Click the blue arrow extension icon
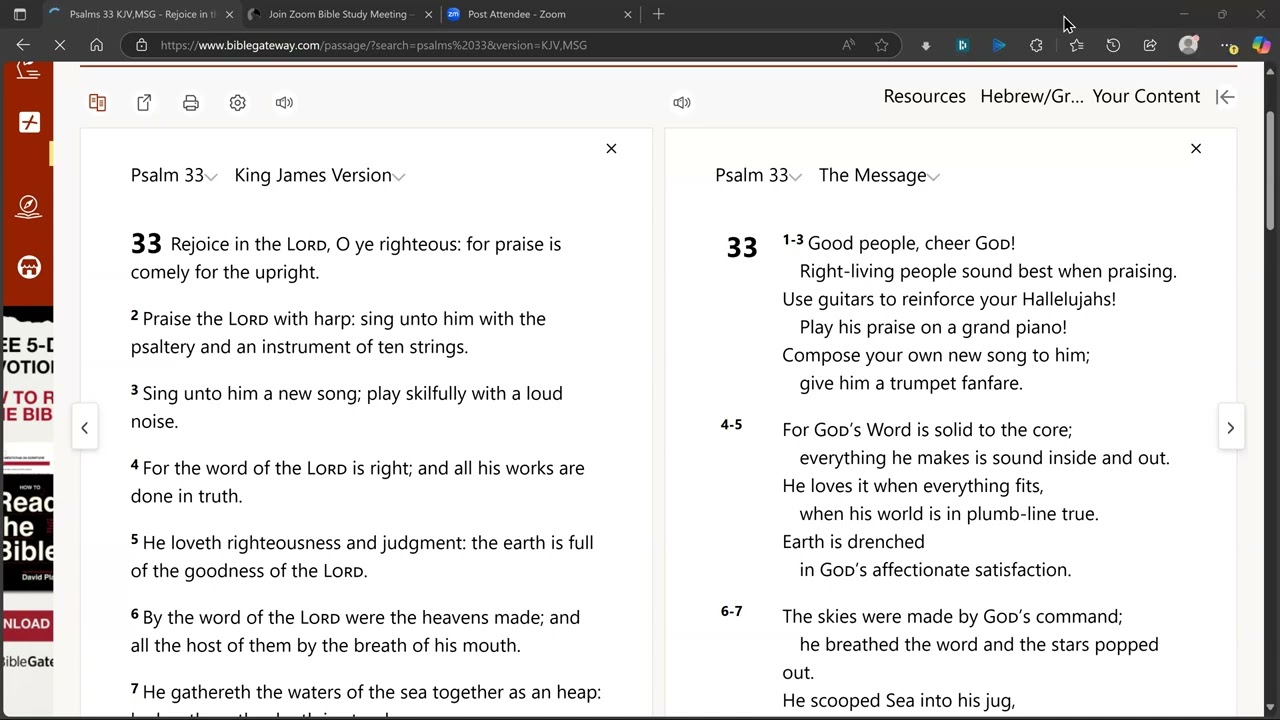 (999, 45)
